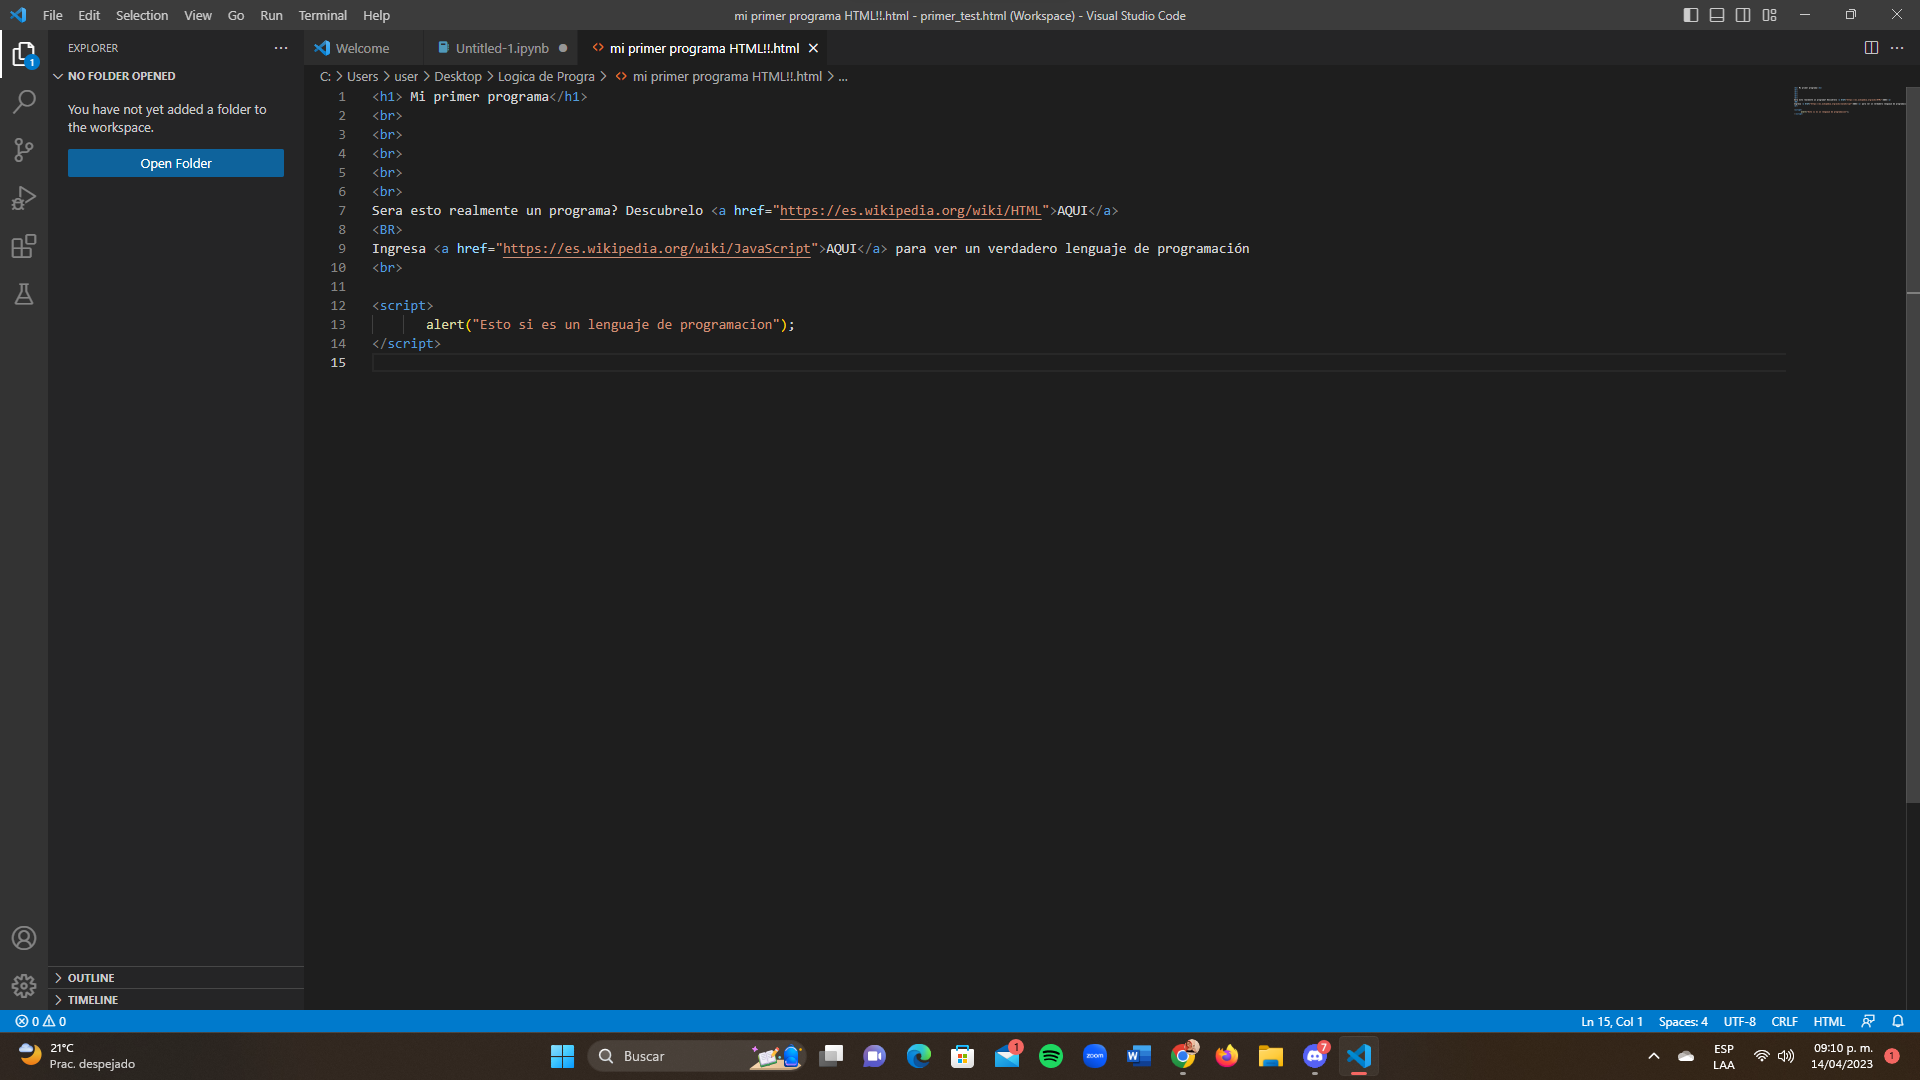Viewport: 1920px width, 1080px height.
Task: Click the Open Folder button
Action: click(x=176, y=163)
